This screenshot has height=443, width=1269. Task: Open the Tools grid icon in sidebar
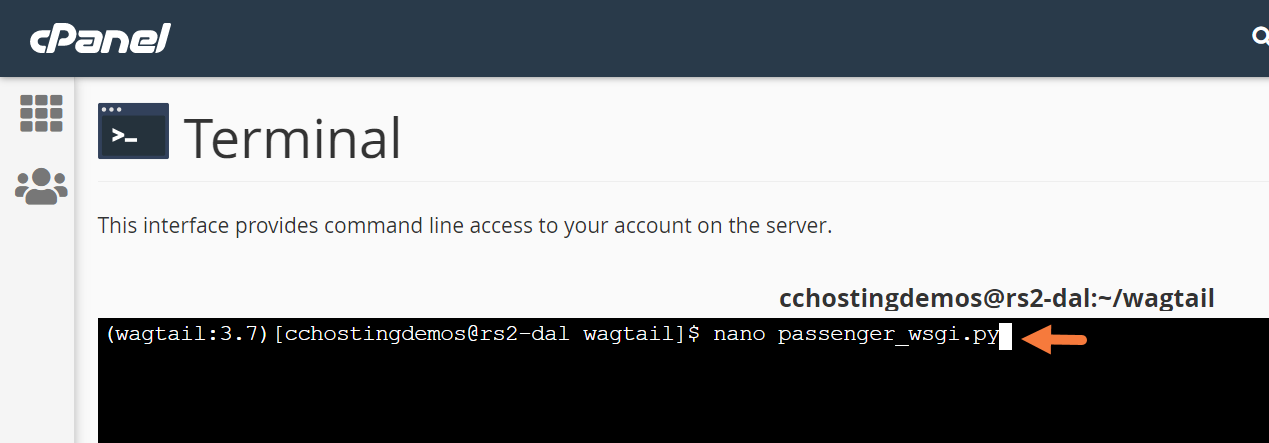point(41,114)
